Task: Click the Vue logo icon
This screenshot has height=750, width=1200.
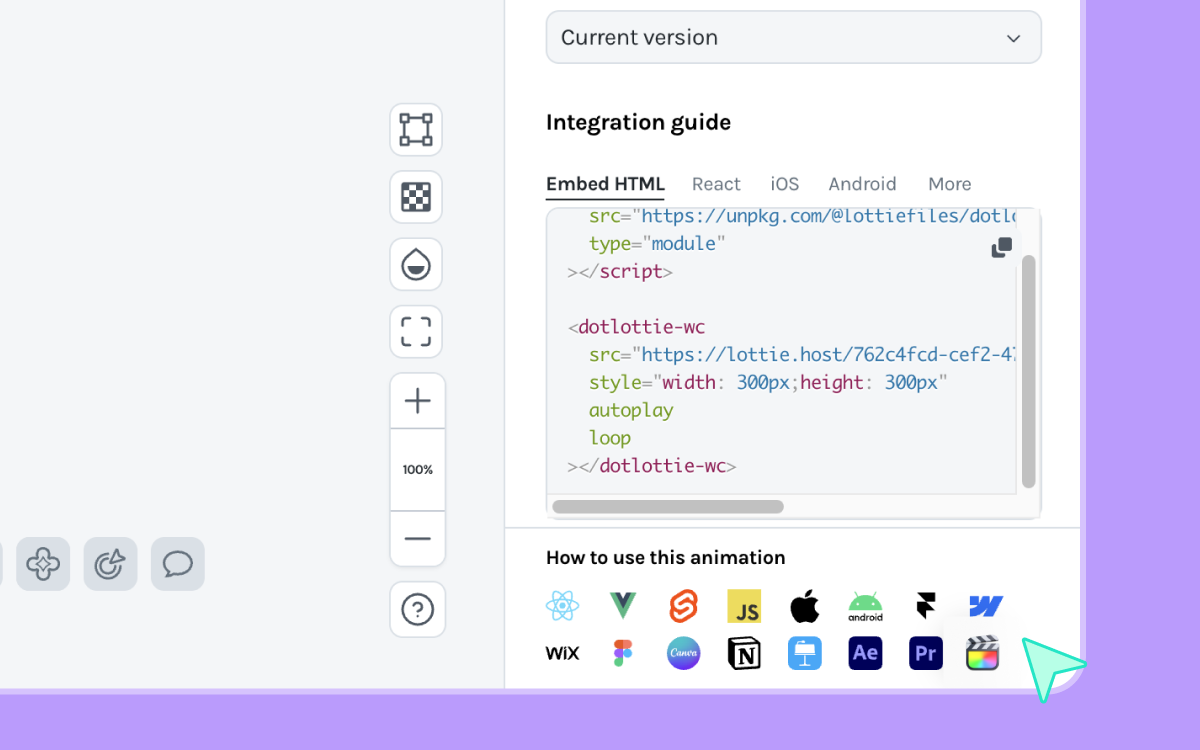Action: (623, 605)
